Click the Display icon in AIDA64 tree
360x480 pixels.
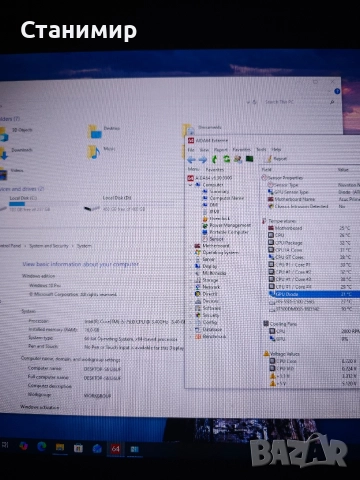(198, 266)
